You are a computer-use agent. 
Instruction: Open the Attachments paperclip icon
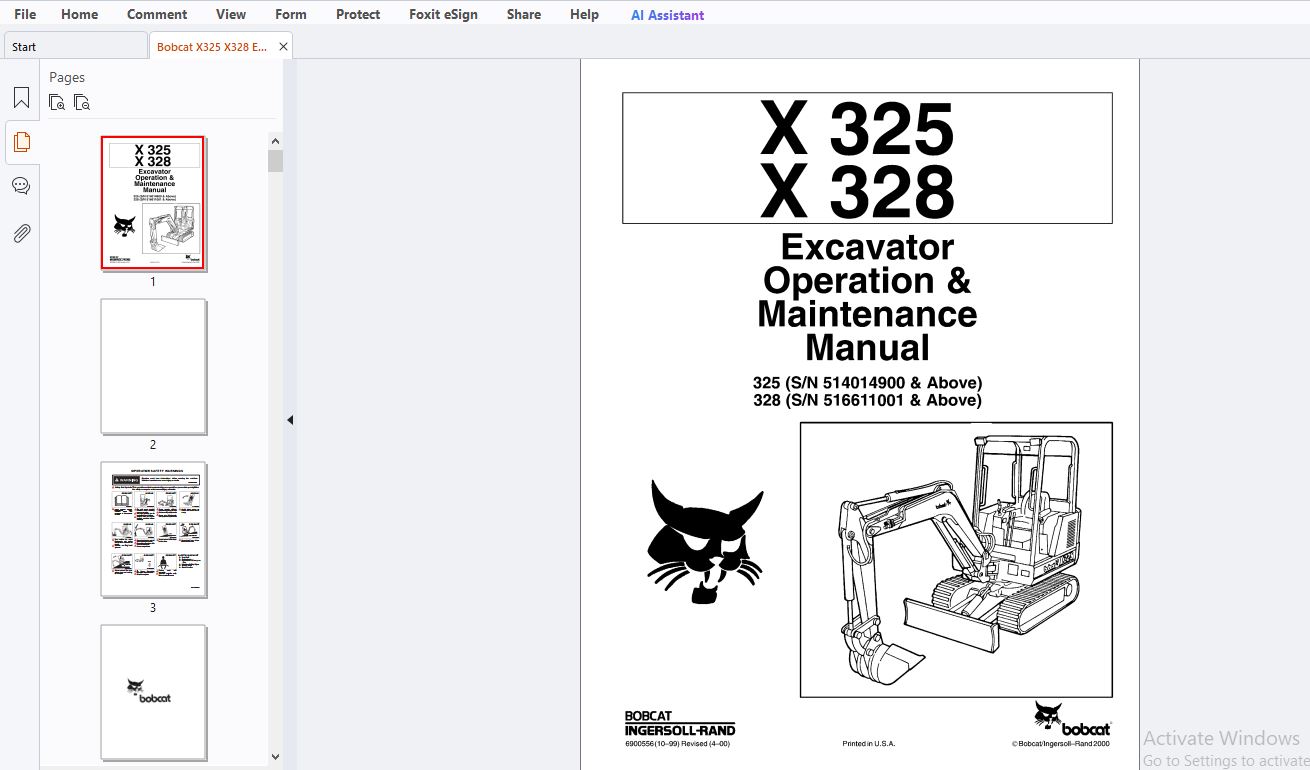pos(21,233)
